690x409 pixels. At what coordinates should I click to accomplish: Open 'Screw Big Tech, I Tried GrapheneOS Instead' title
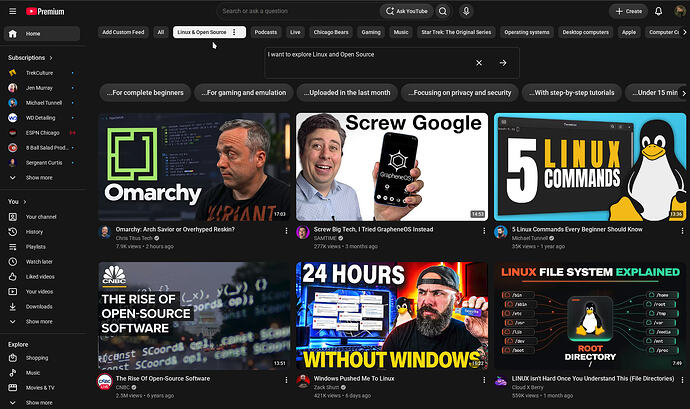click(x=373, y=229)
